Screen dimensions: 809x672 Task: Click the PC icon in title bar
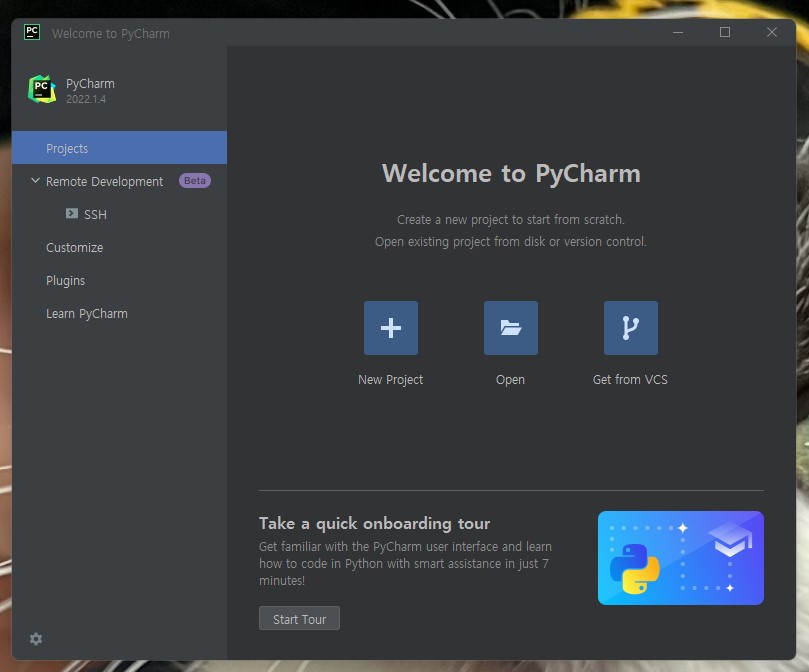(32, 32)
